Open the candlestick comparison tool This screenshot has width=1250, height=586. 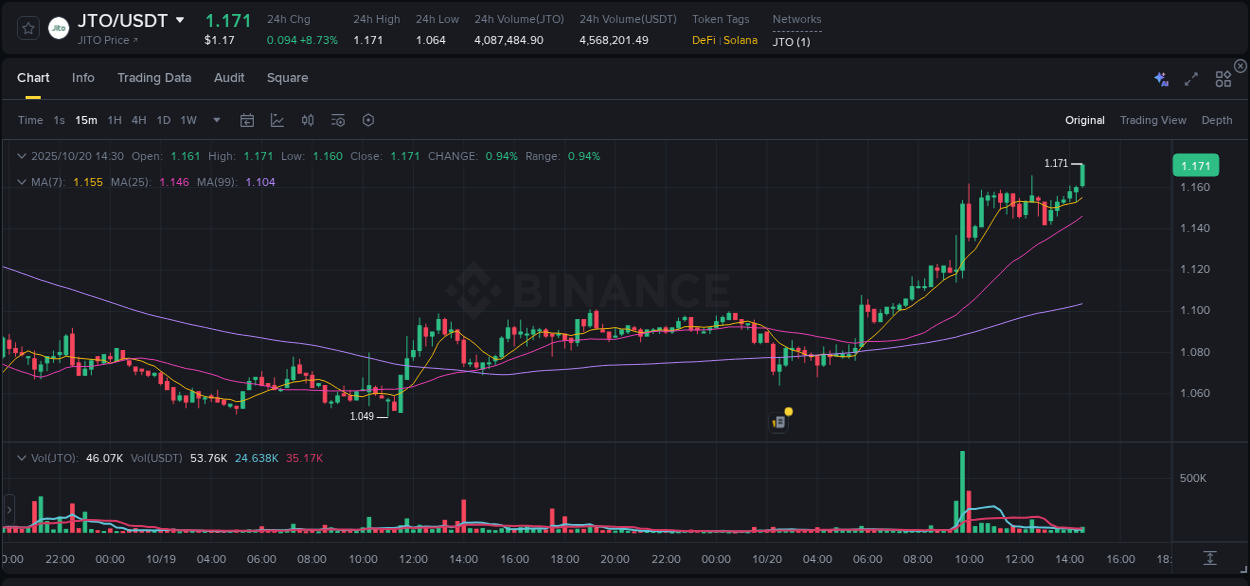(308, 120)
